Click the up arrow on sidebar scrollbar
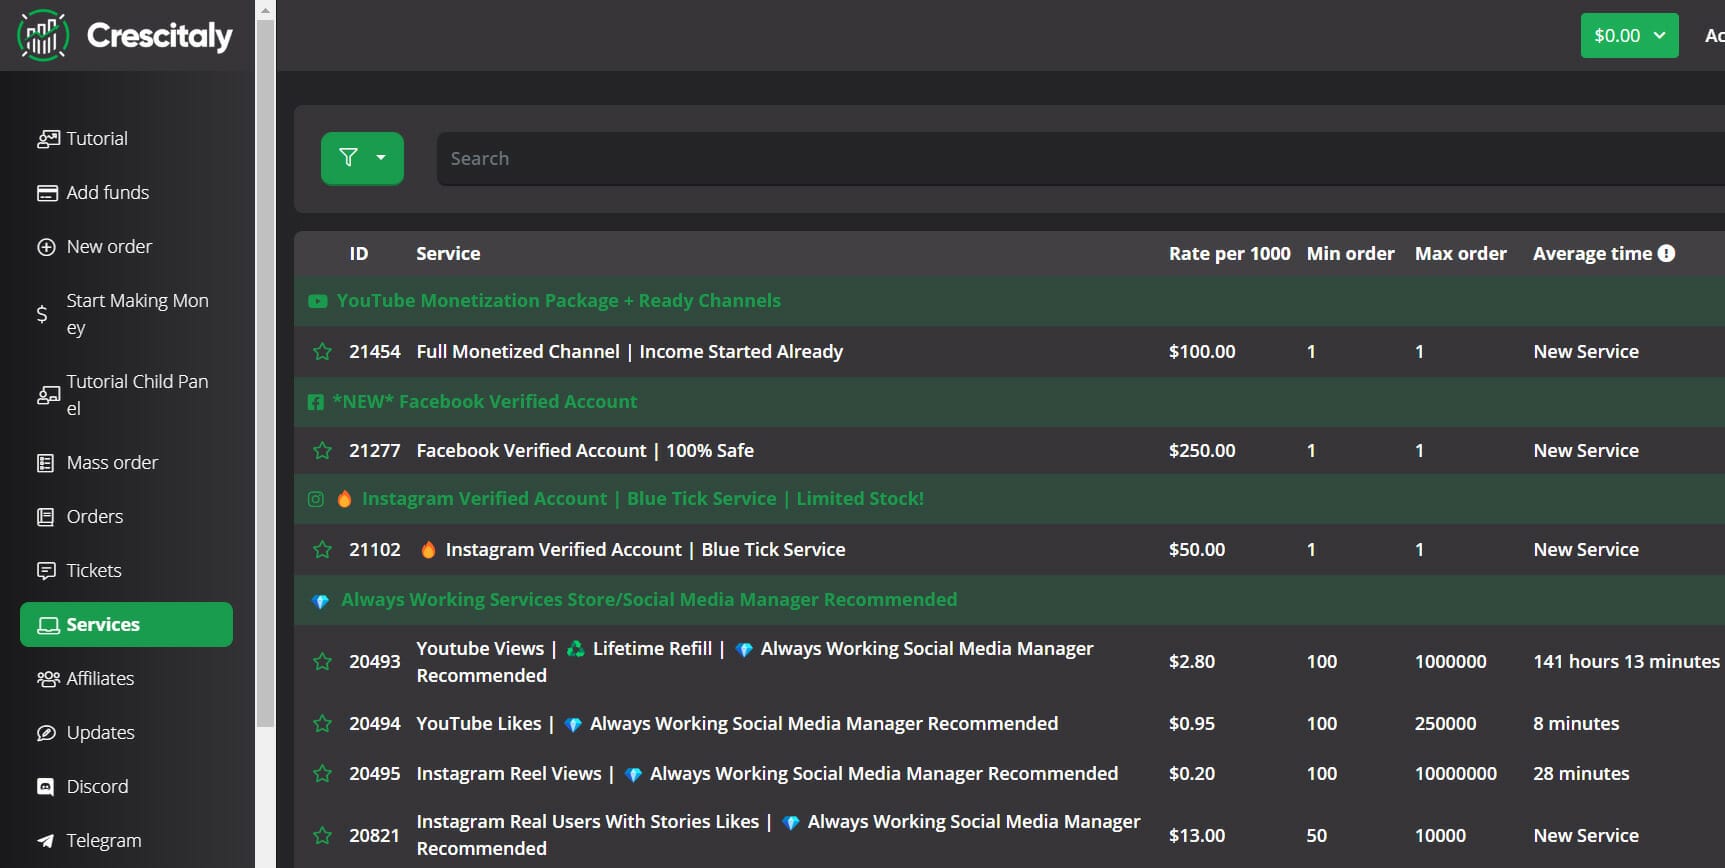Viewport: 1725px width, 868px height. click(x=265, y=11)
